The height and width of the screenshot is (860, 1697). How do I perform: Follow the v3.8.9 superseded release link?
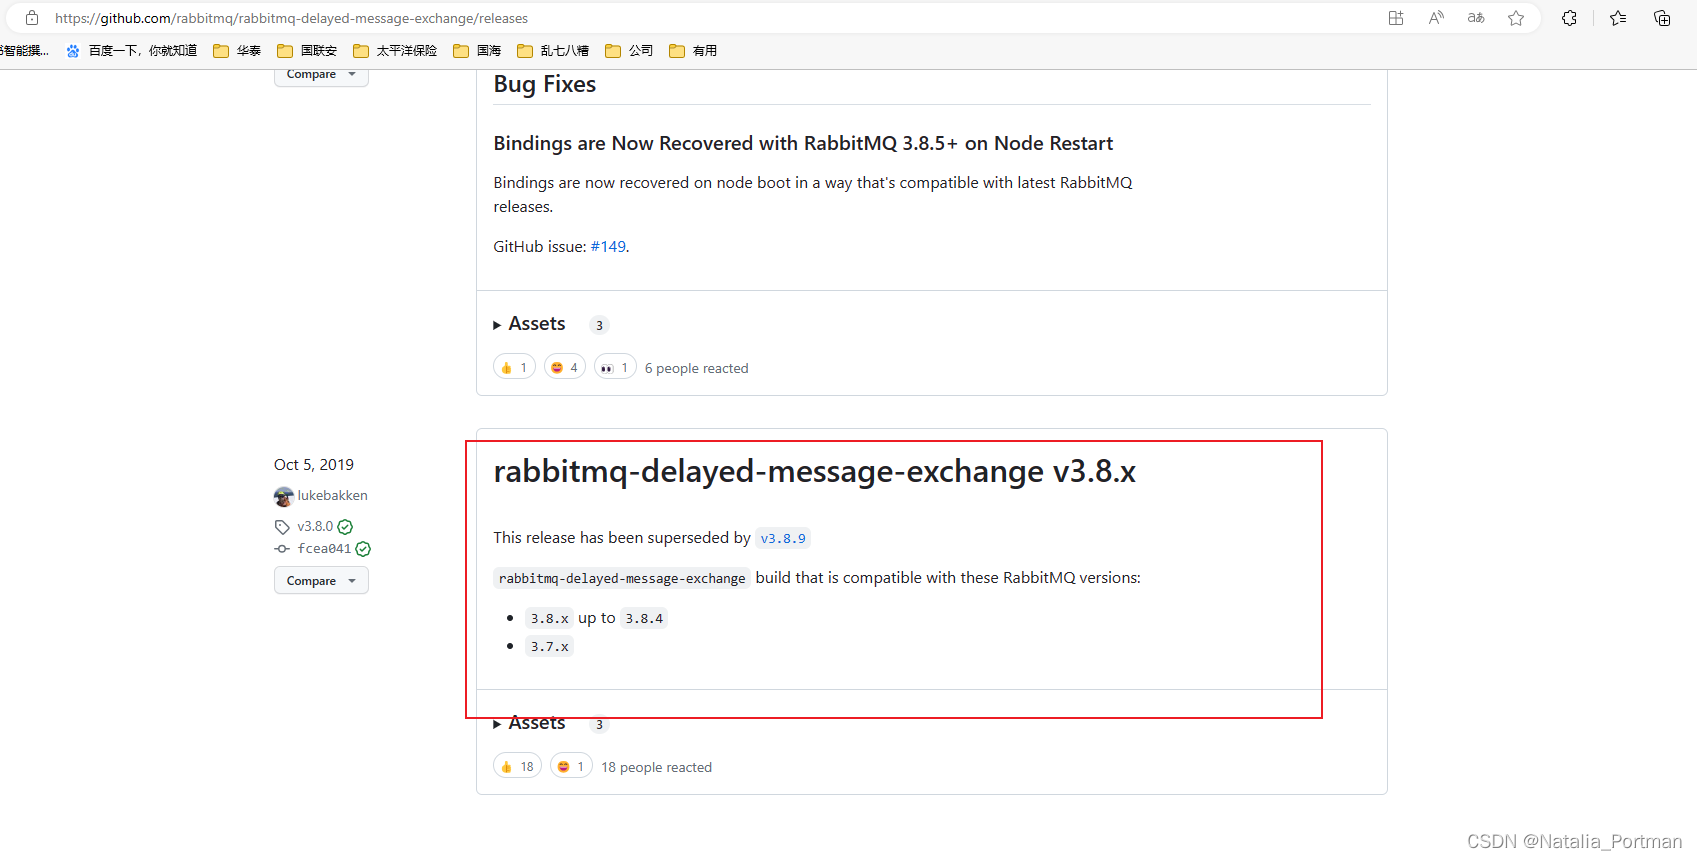(x=783, y=539)
